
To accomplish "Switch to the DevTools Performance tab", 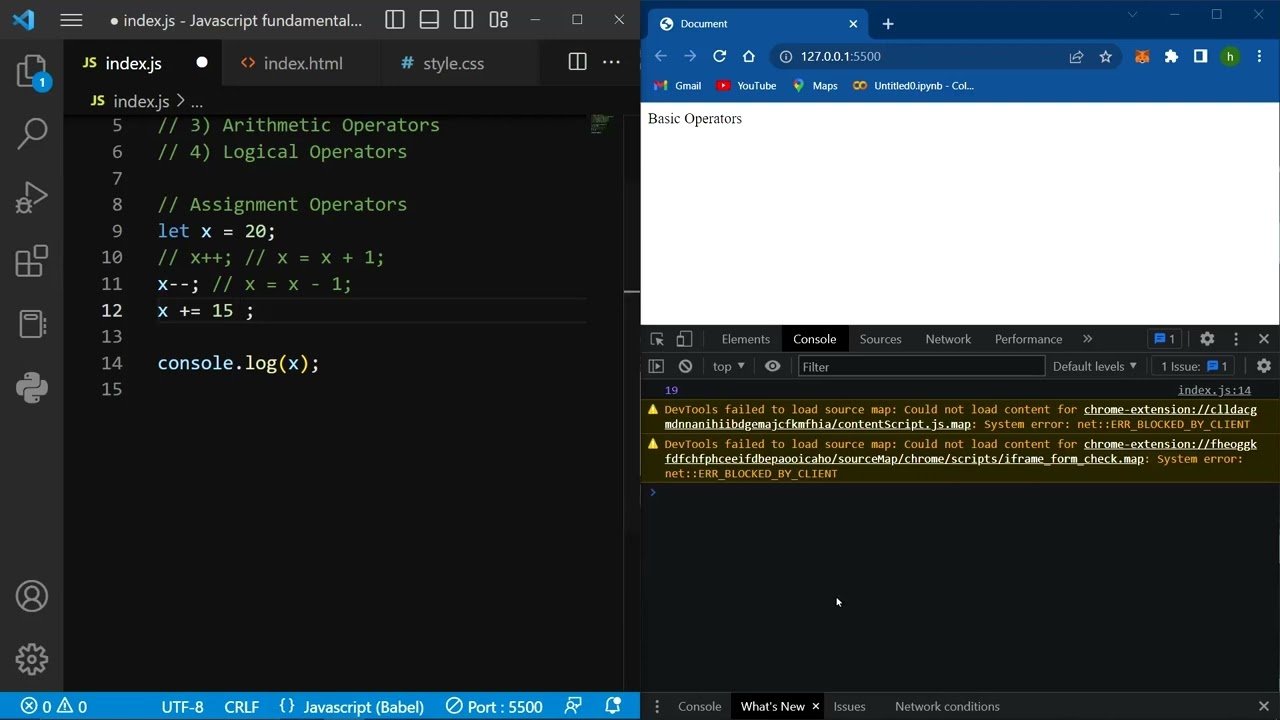I will point(1028,339).
